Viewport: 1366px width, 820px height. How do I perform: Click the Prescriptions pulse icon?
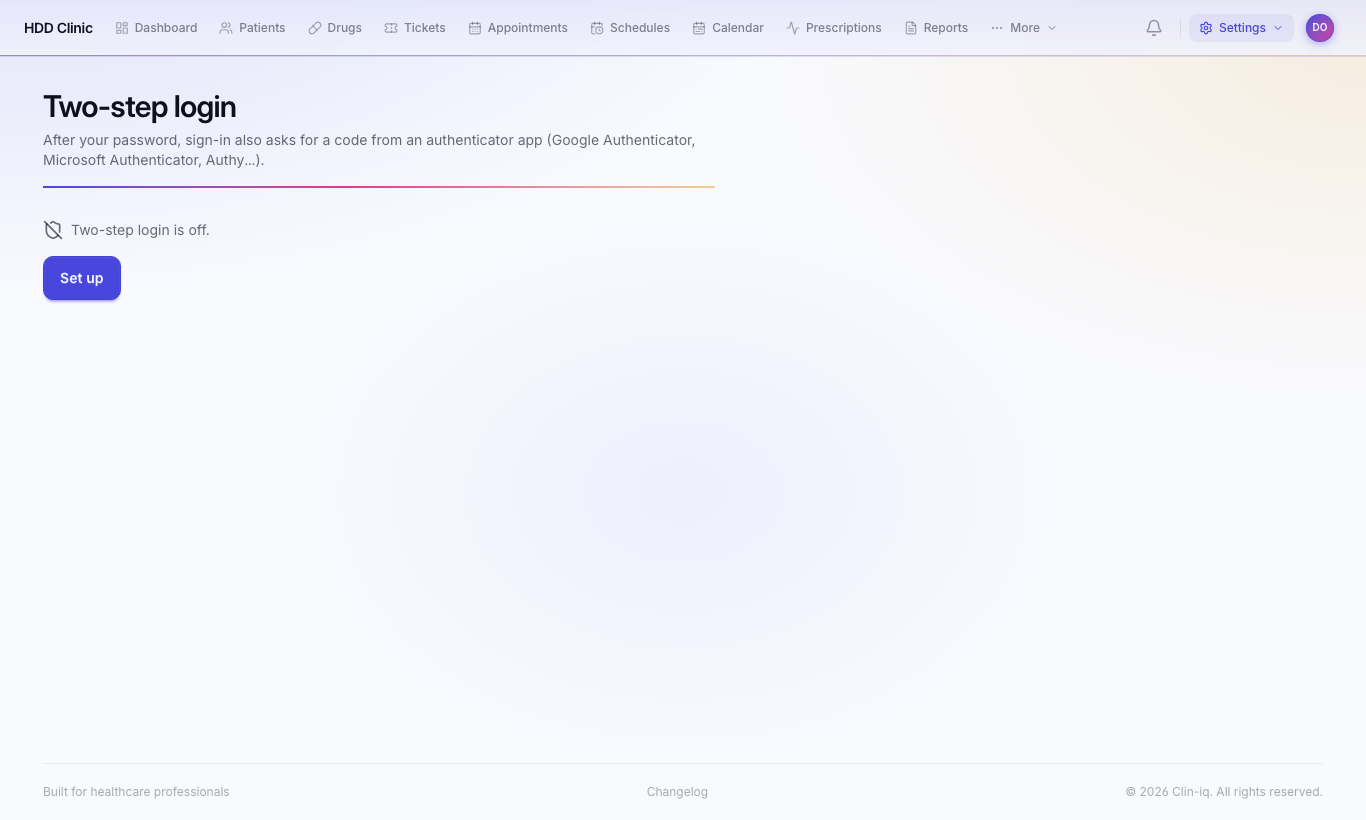[x=793, y=28]
